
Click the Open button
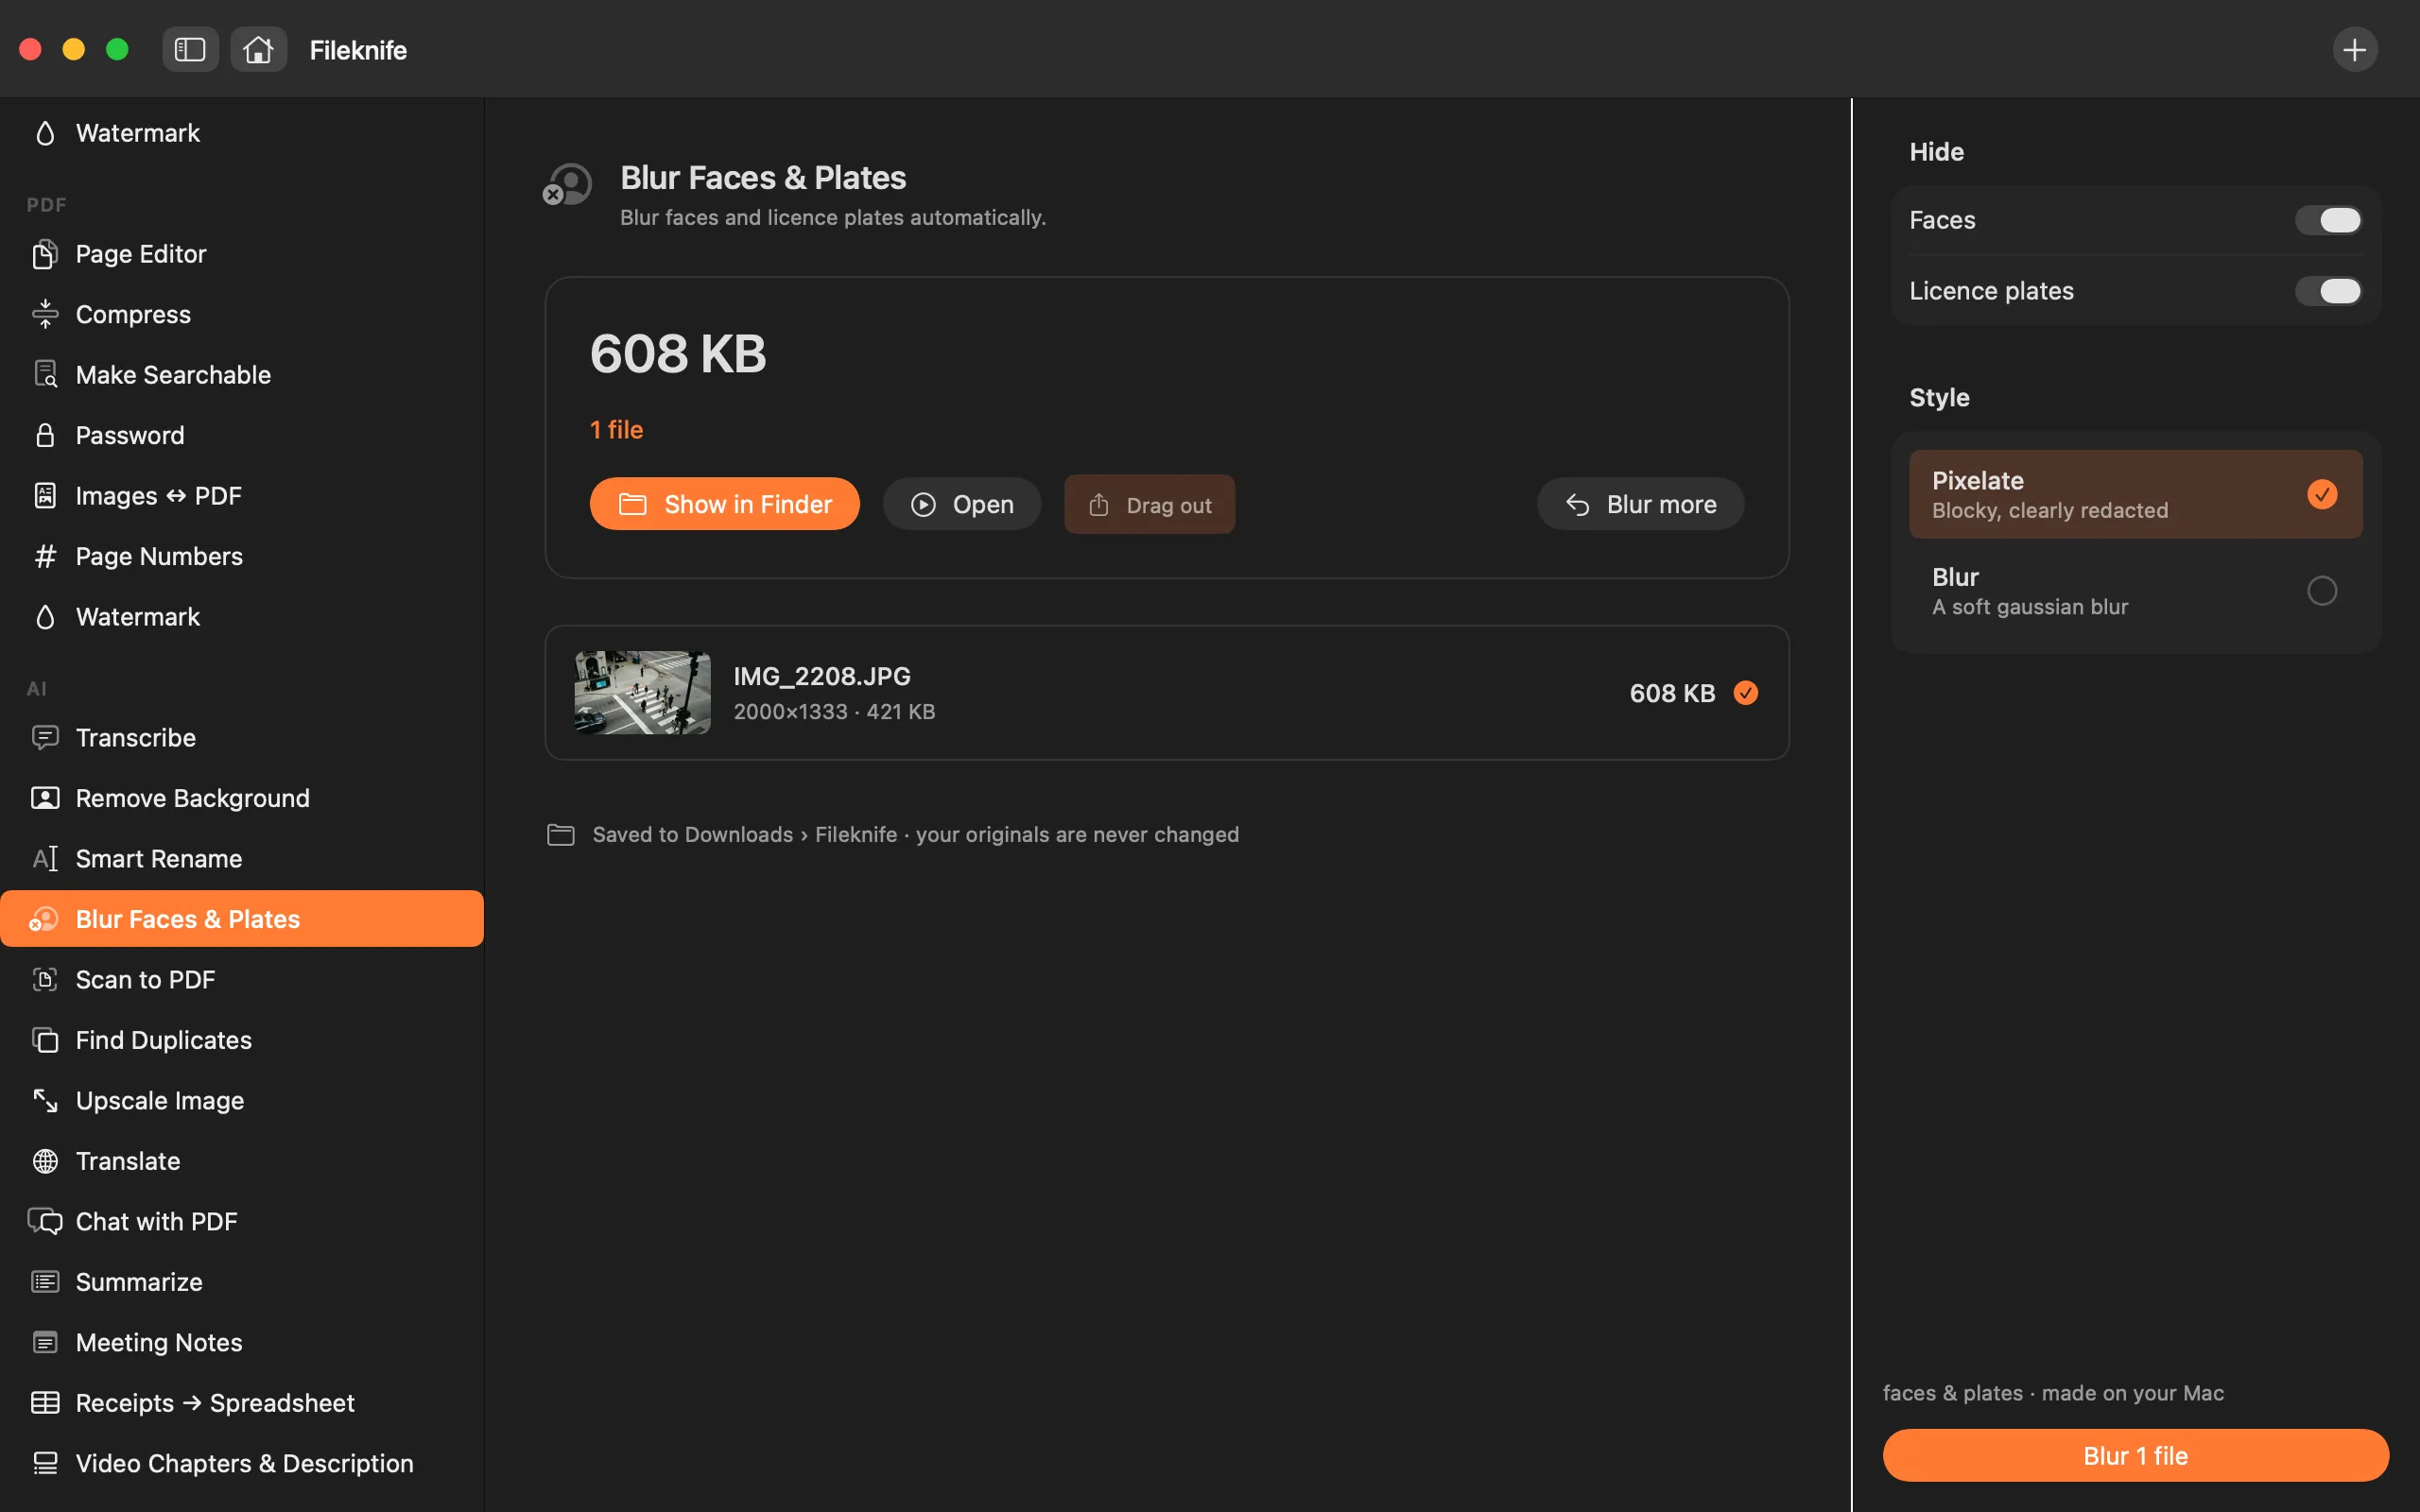point(961,504)
